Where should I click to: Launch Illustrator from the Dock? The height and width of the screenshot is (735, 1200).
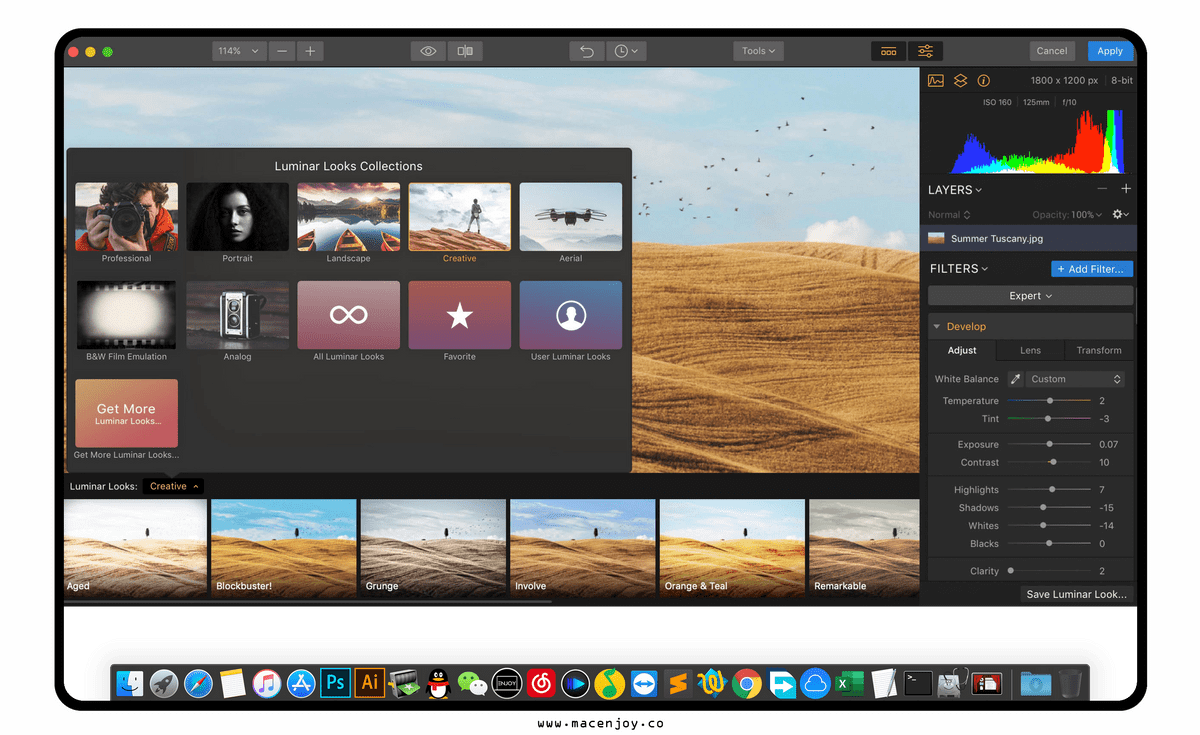[x=369, y=683]
